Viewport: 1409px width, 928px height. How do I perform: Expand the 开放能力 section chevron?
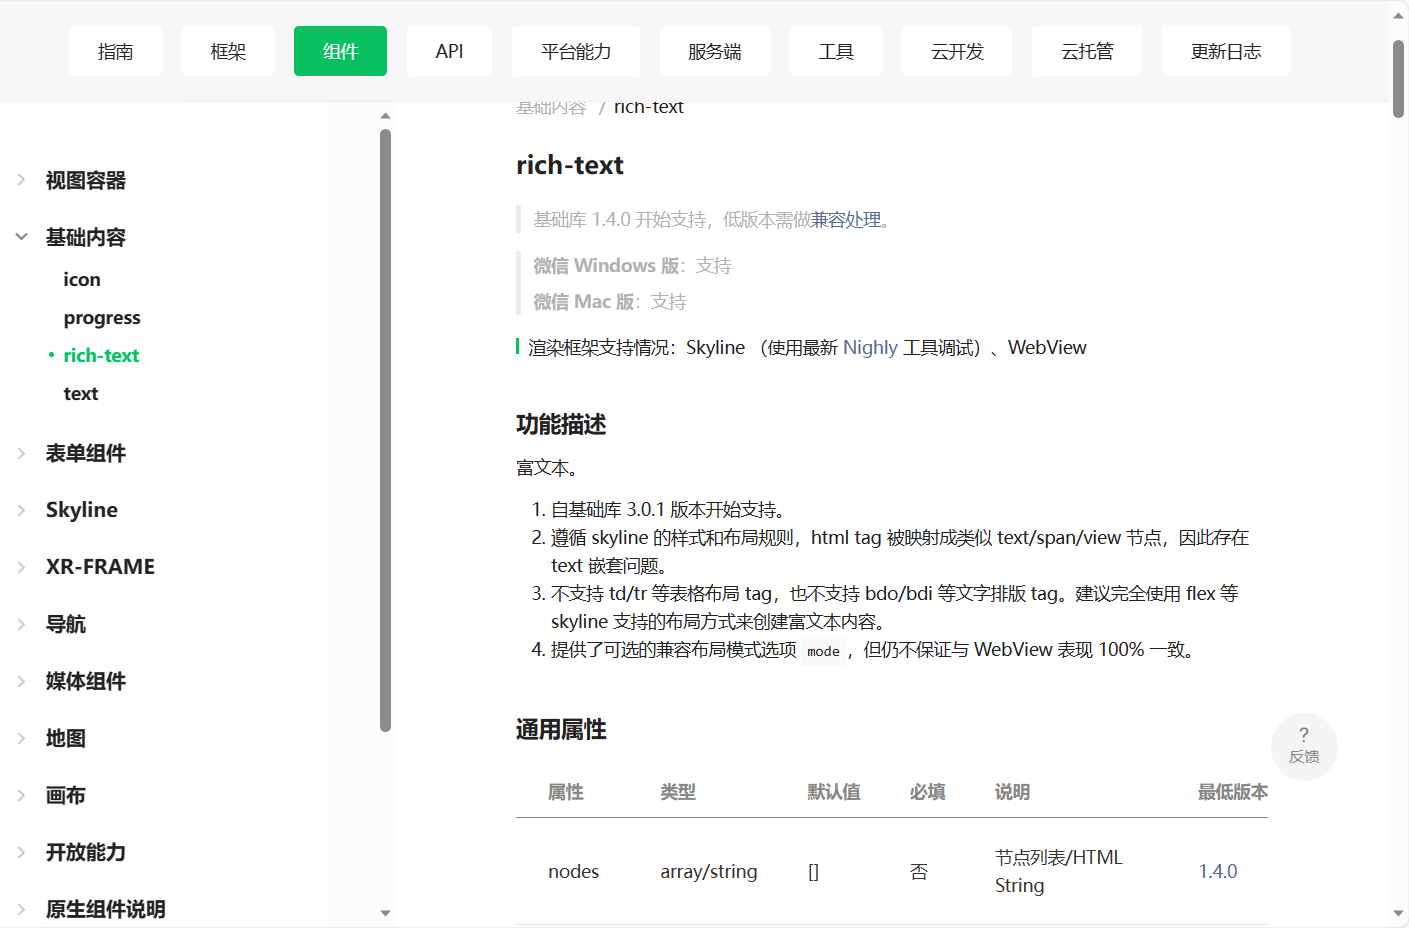pos(21,852)
